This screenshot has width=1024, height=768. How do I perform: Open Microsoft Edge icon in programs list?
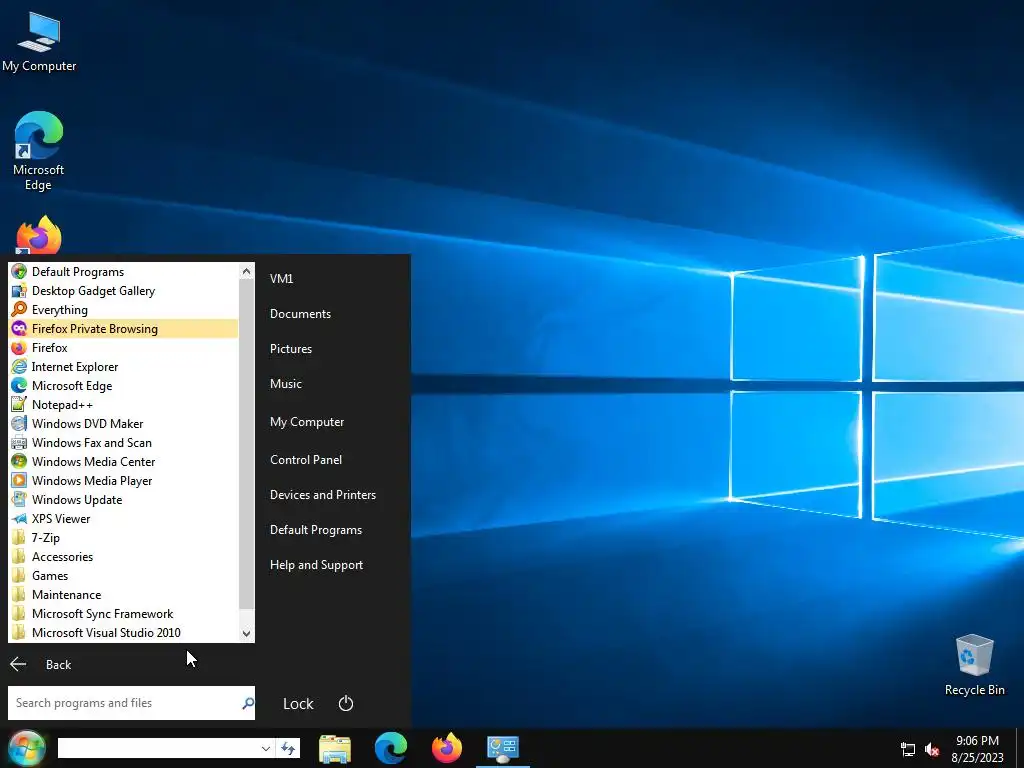point(19,385)
